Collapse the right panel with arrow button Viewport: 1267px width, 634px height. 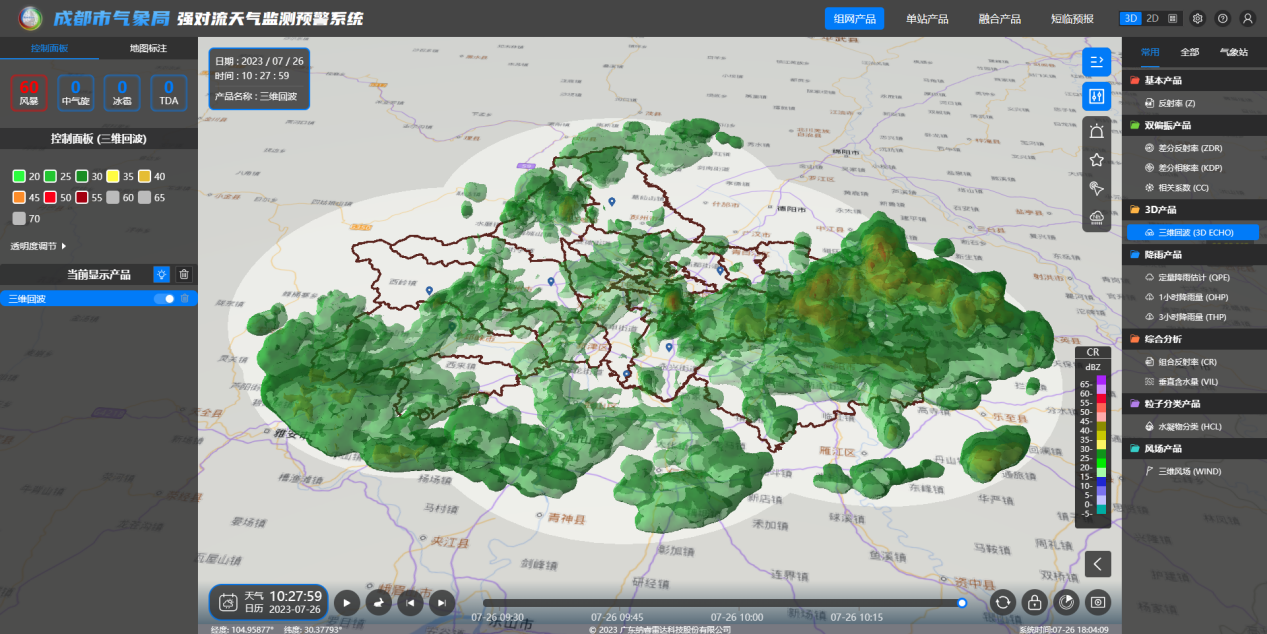click(1097, 564)
